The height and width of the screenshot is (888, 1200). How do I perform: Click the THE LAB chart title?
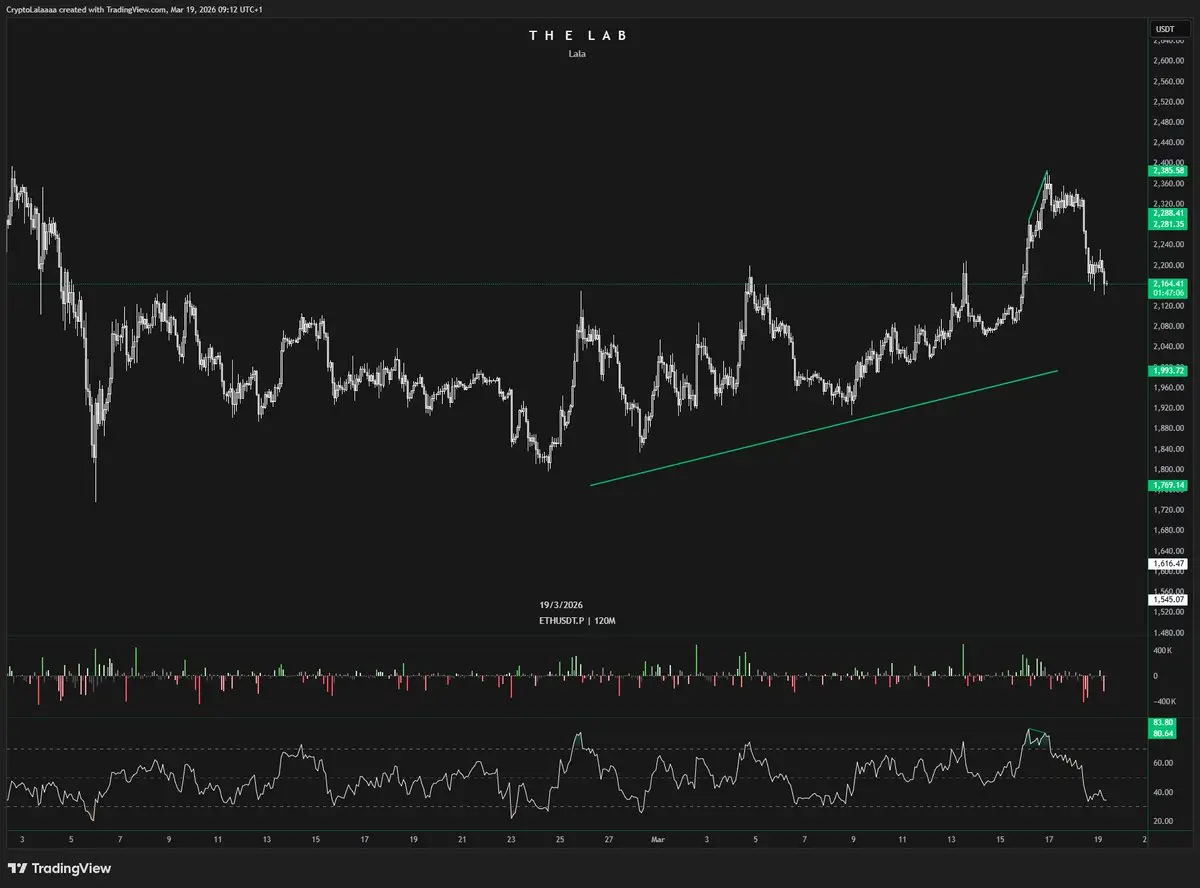(577, 36)
